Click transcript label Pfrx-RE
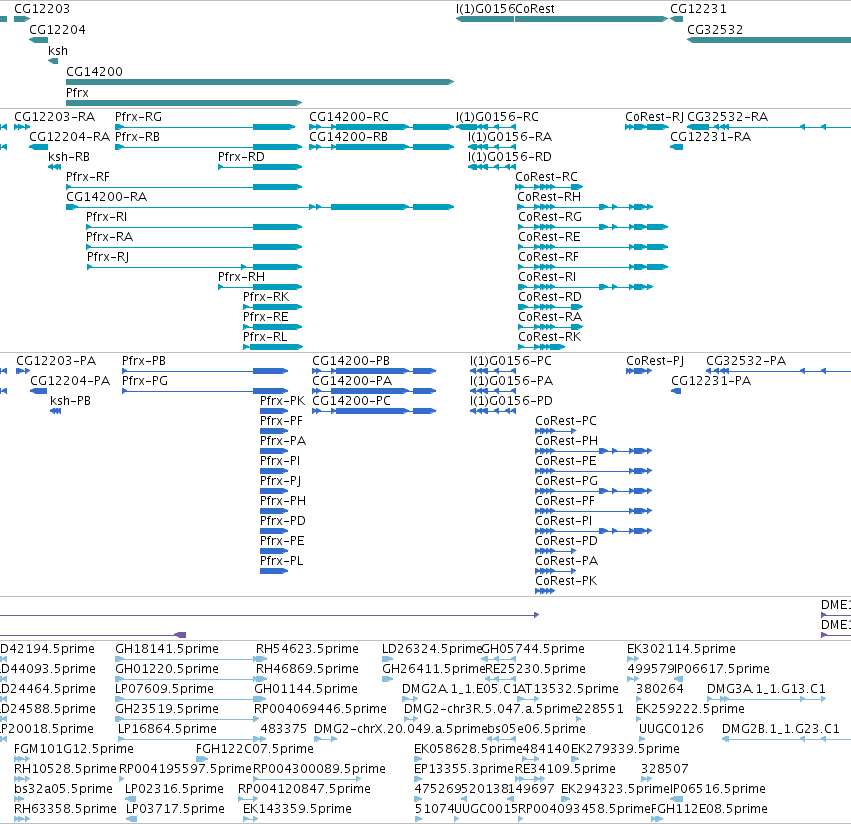This screenshot has width=851, height=824. (265, 317)
